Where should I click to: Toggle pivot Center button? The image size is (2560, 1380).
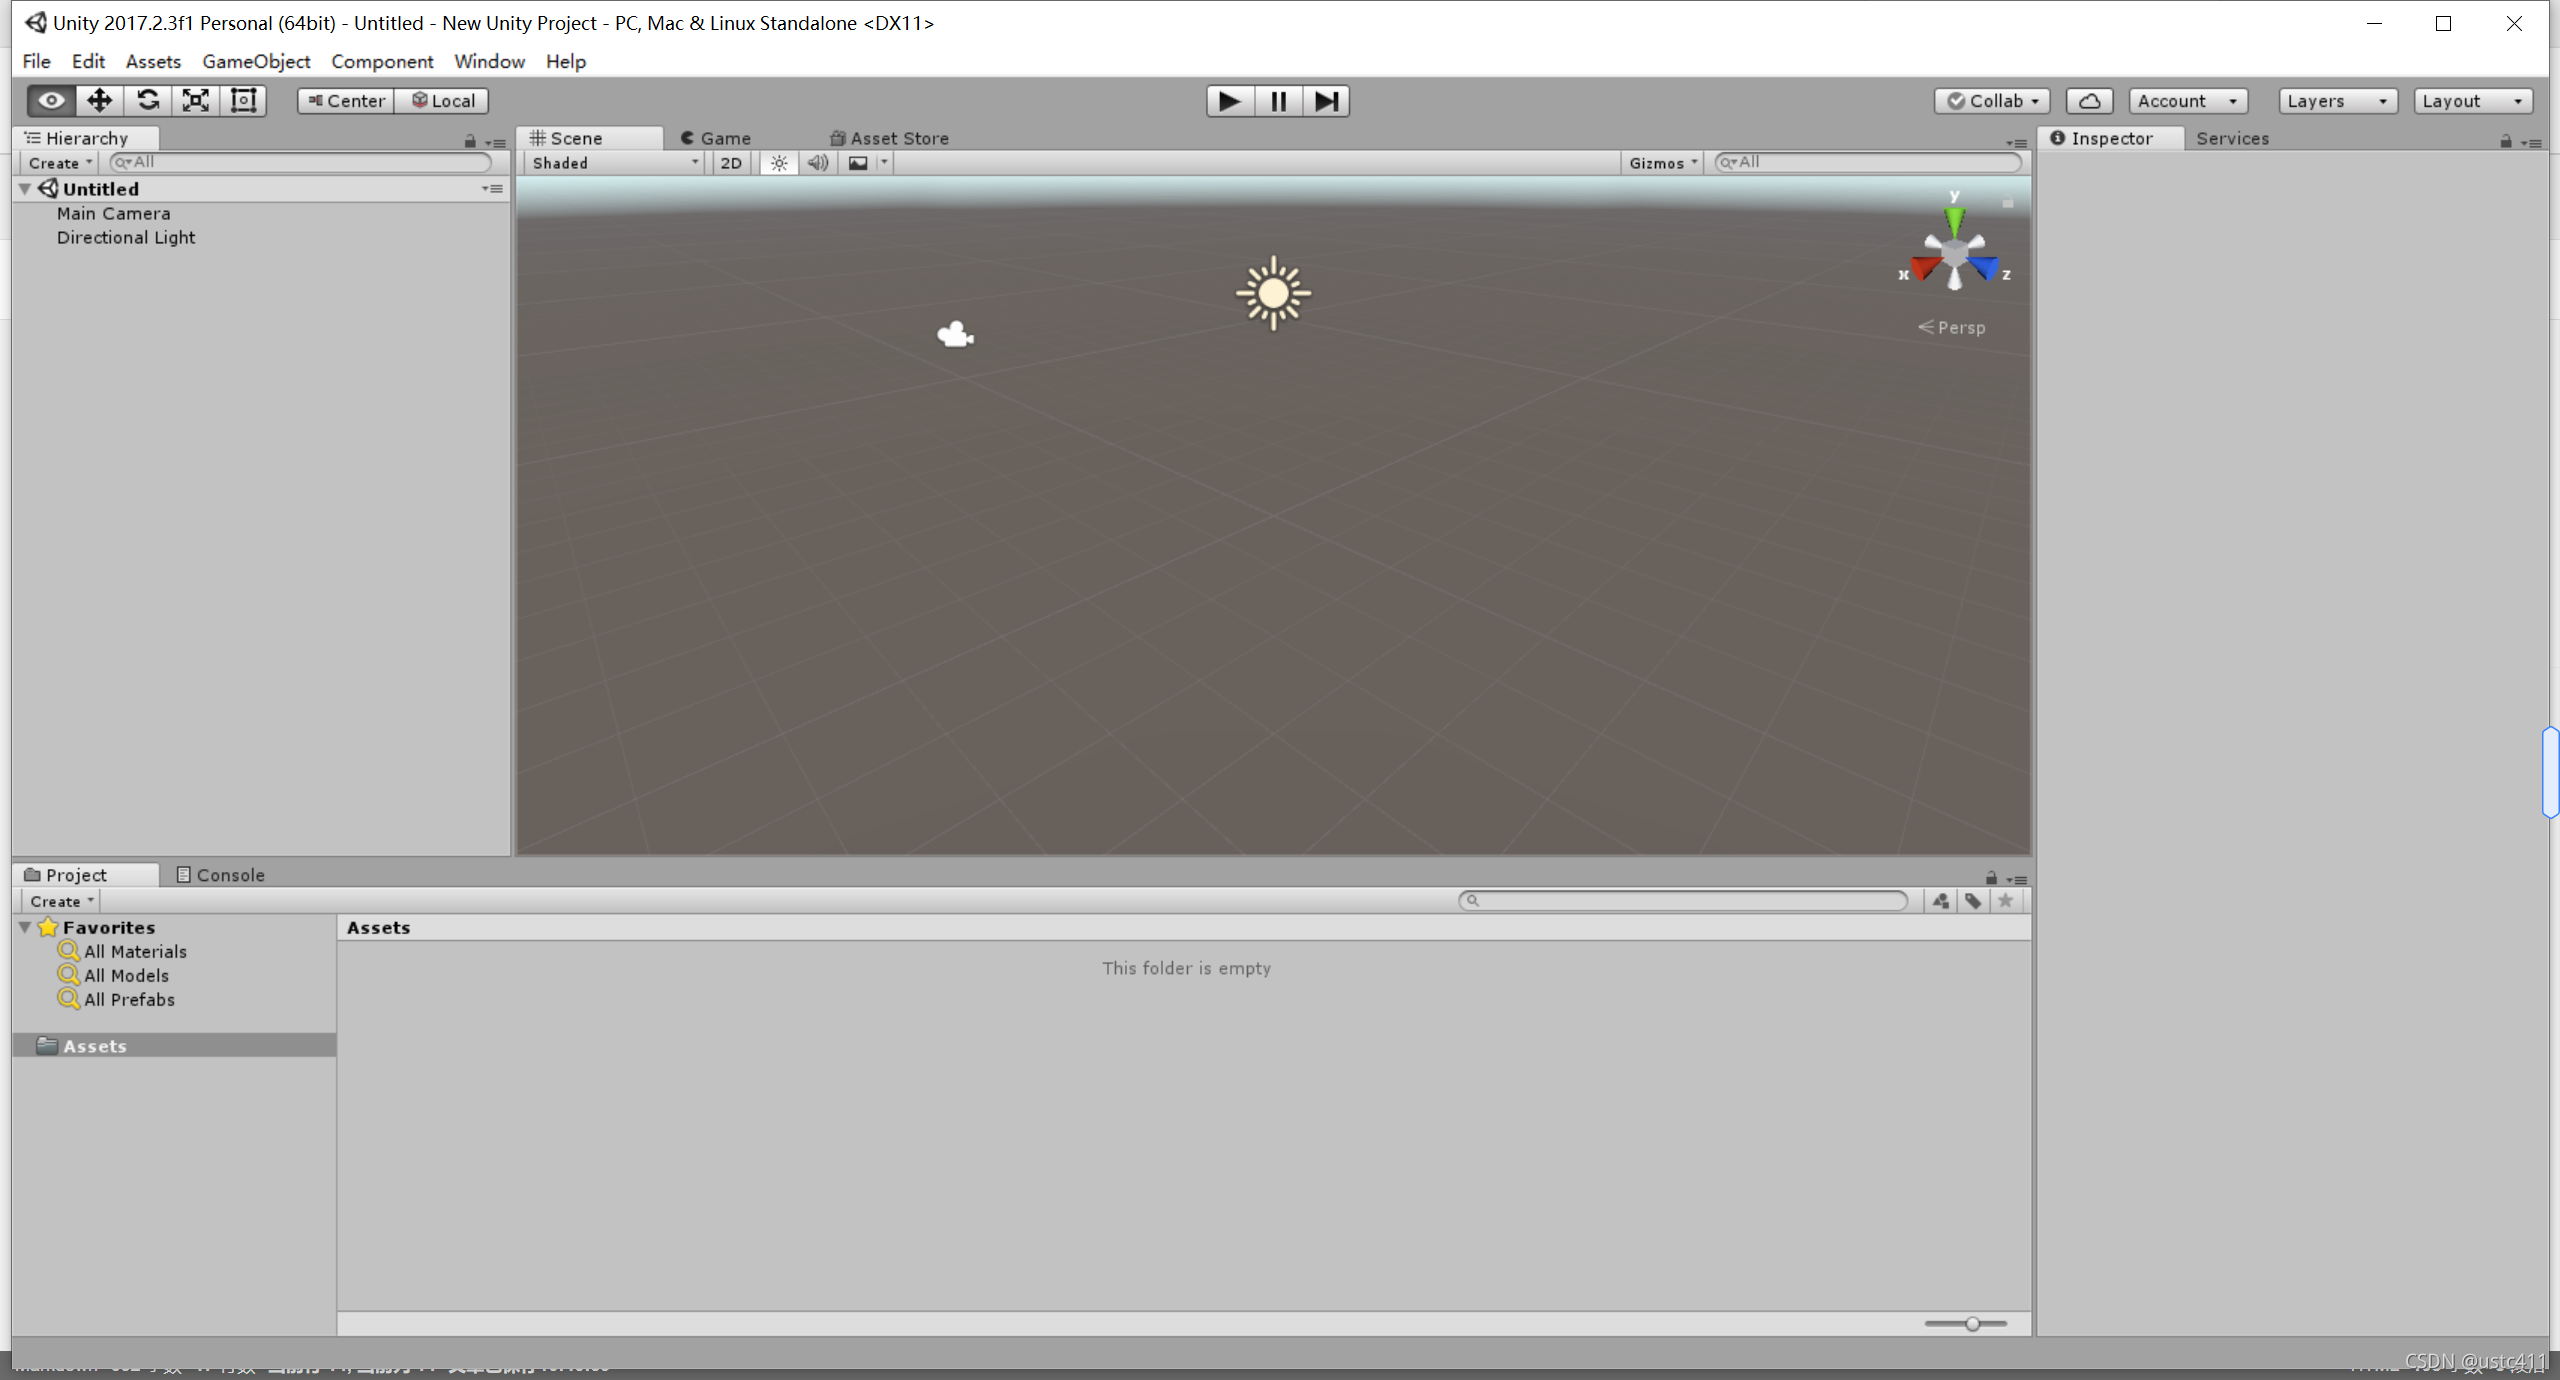(x=346, y=101)
